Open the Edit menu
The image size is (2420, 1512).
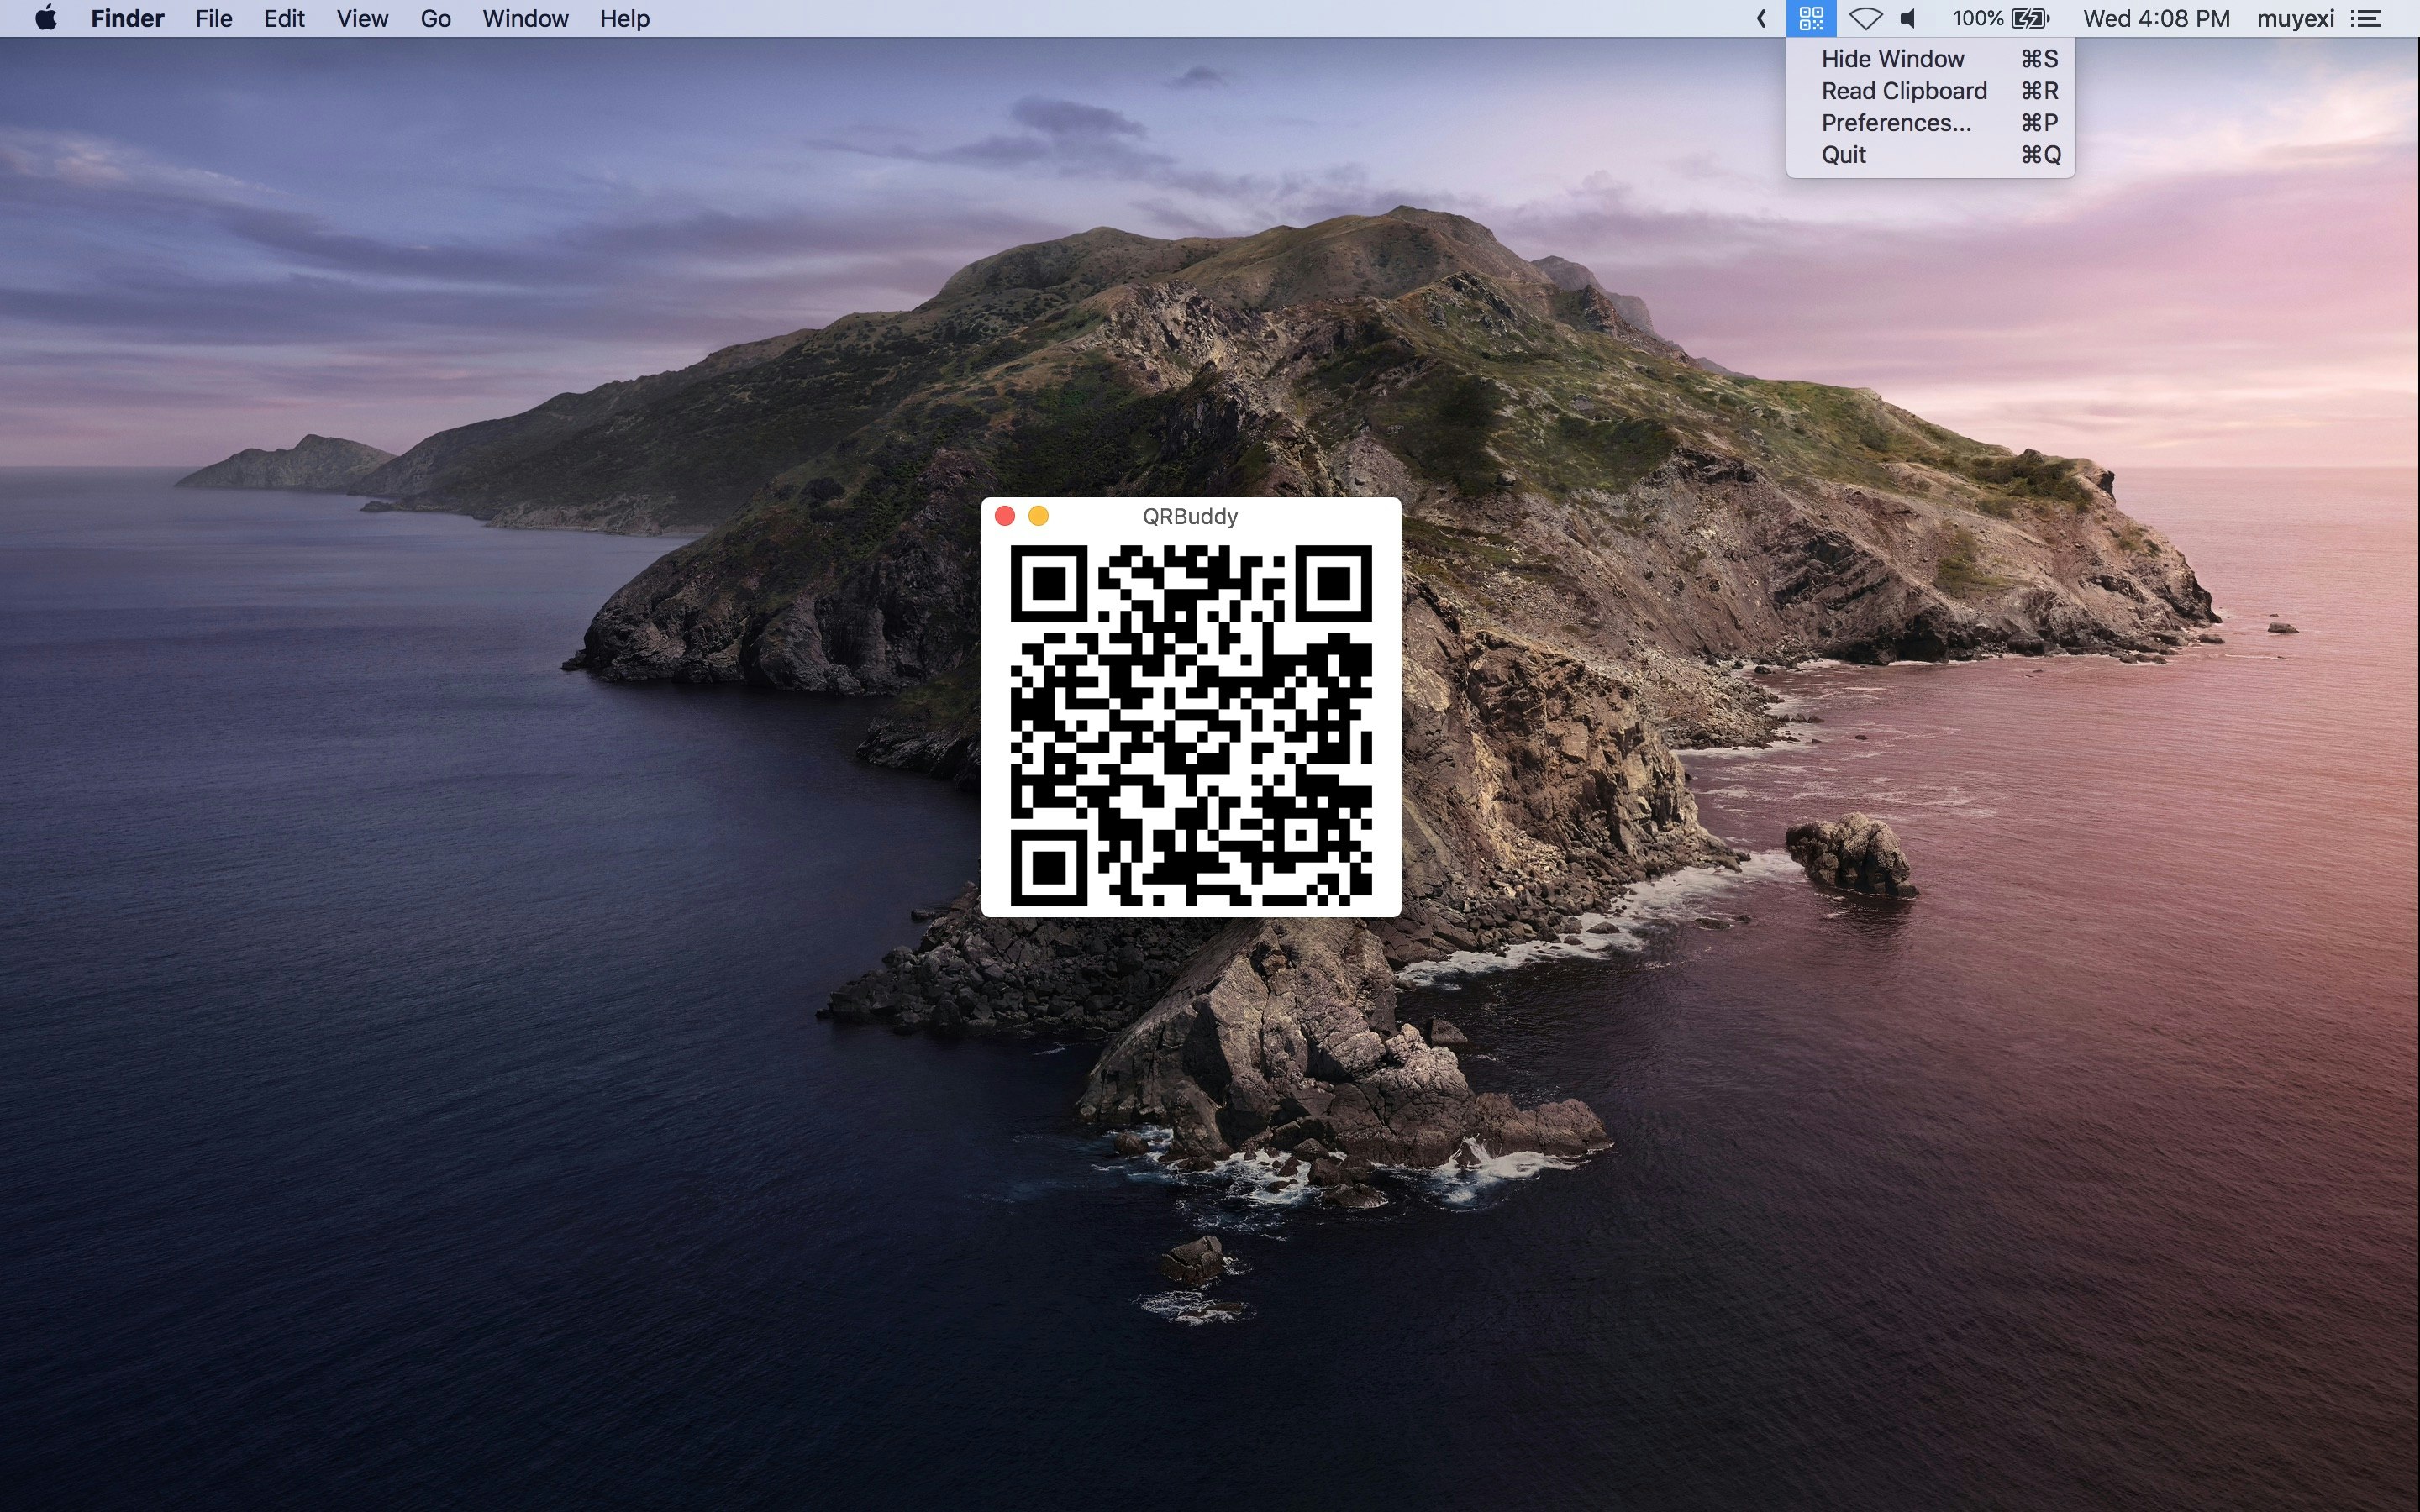coord(284,18)
